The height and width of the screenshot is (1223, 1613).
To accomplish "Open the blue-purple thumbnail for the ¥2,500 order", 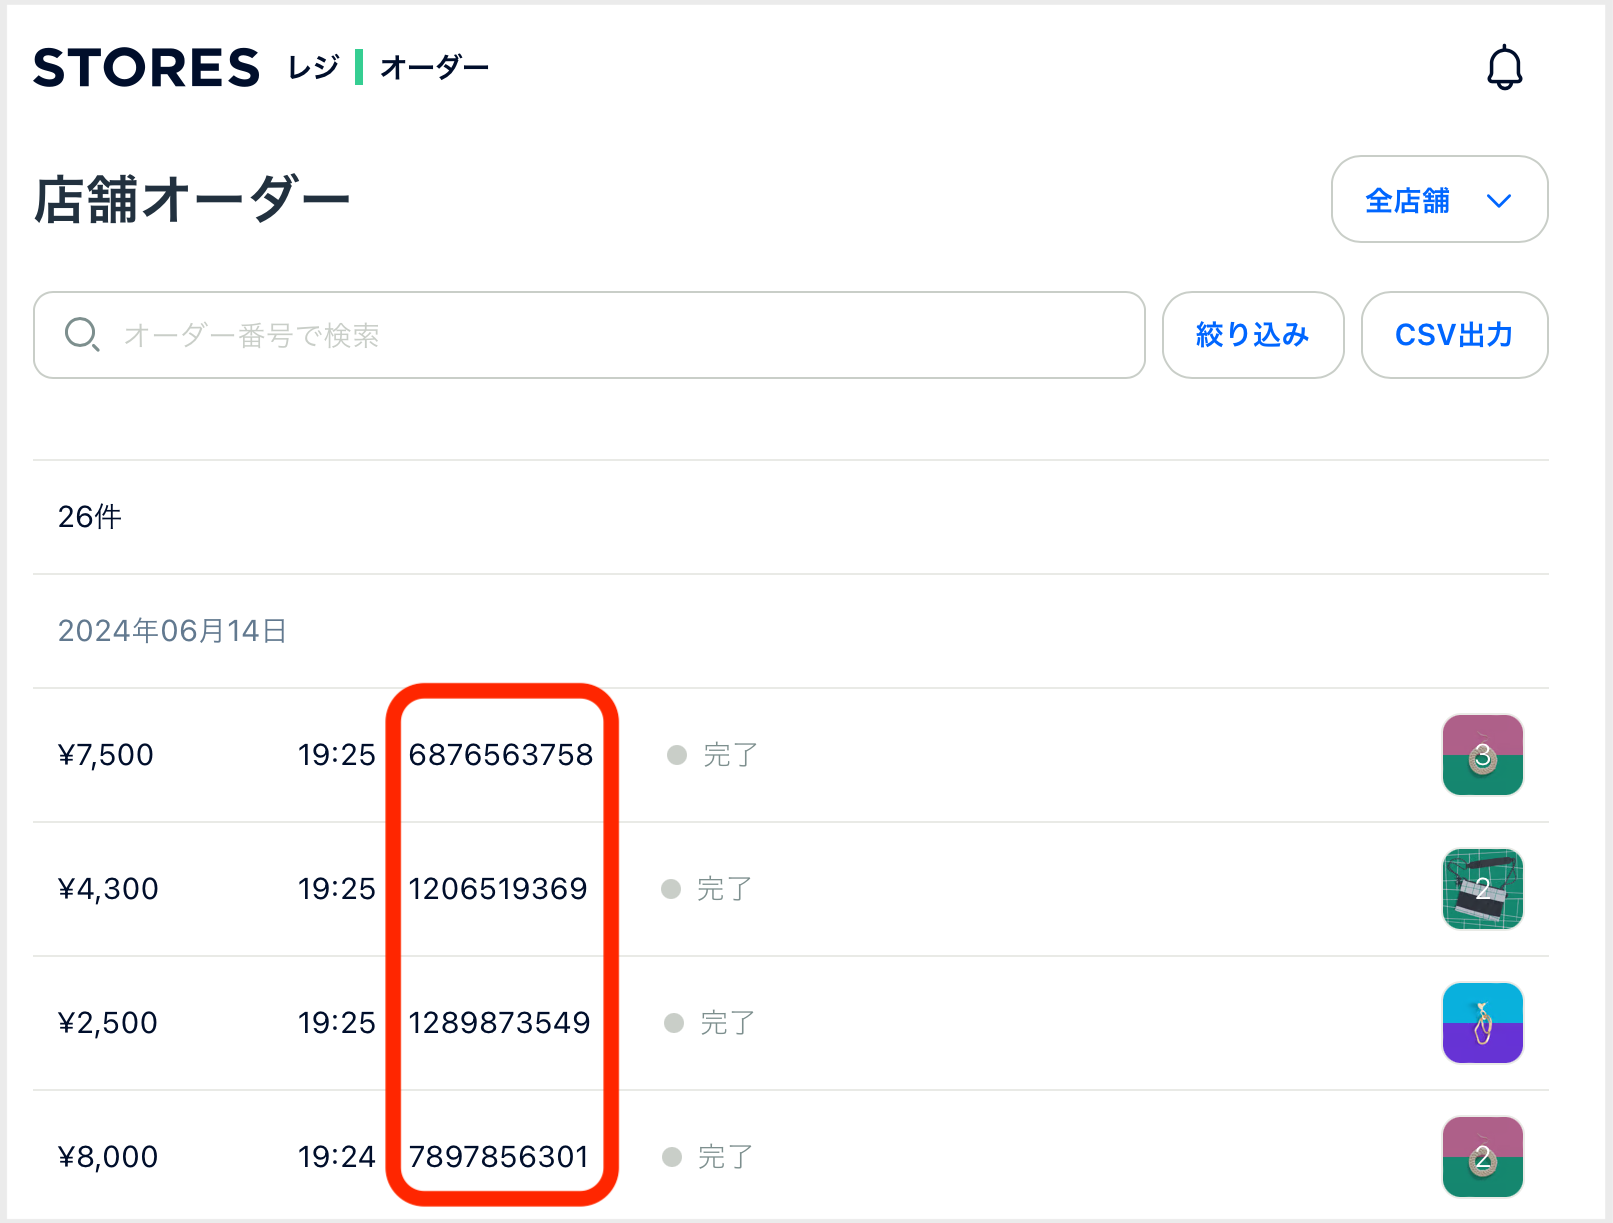I will [x=1482, y=1023].
